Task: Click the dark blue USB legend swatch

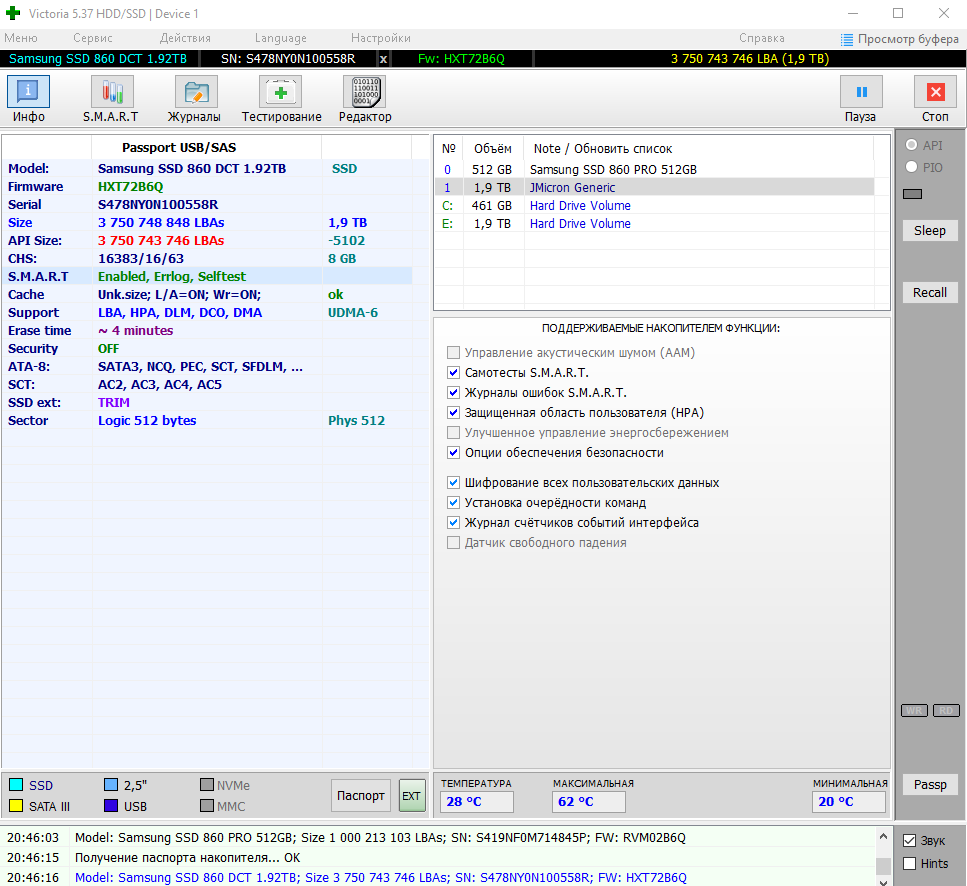Action: click(111, 806)
